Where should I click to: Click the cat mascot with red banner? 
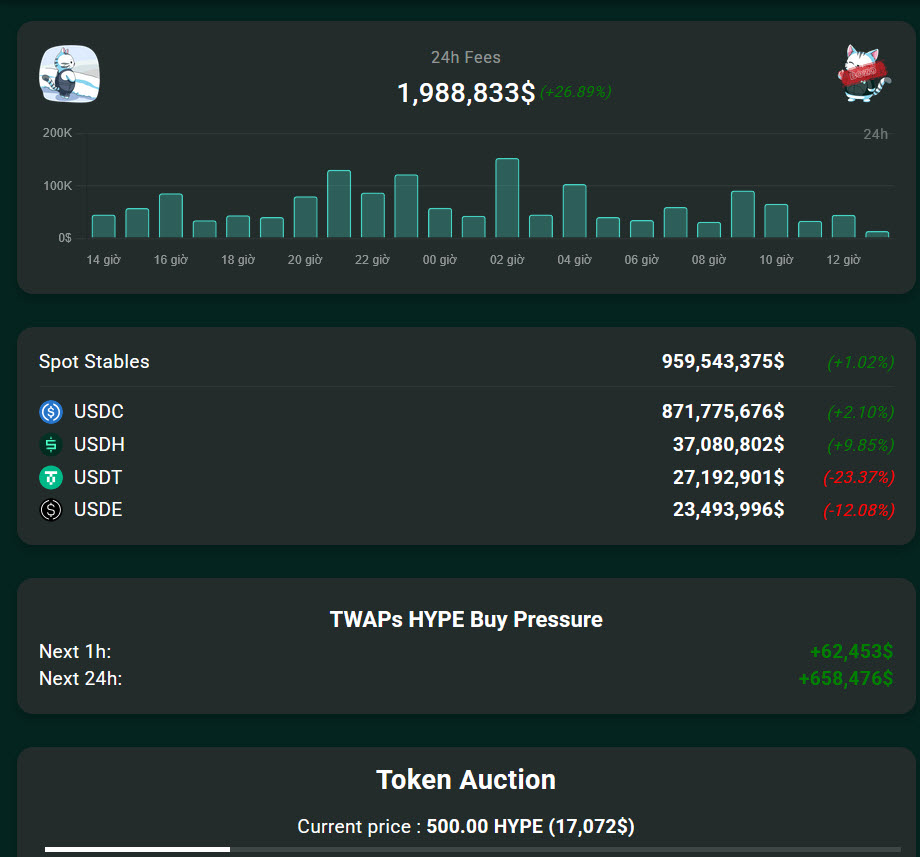tap(863, 74)
